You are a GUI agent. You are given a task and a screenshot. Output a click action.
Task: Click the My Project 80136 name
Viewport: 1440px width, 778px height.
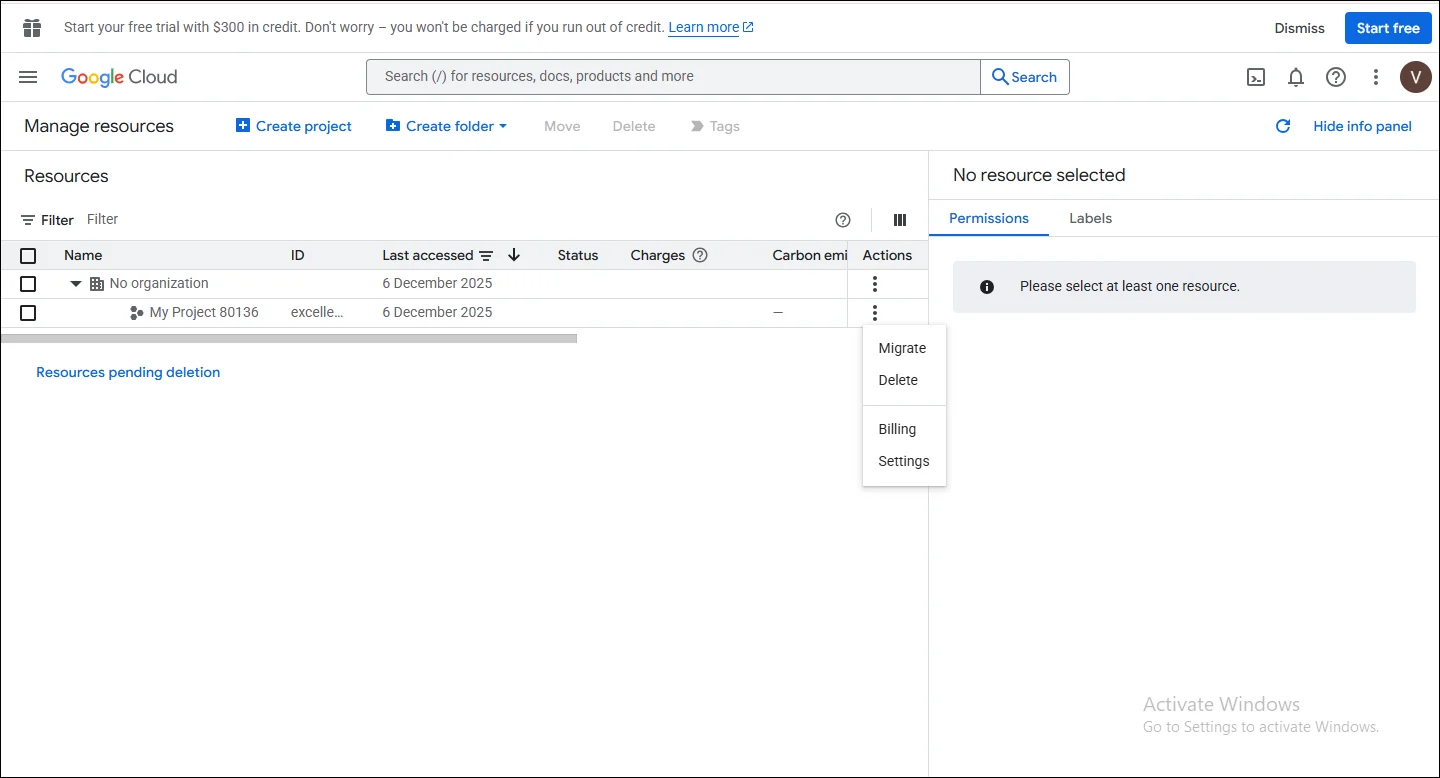pyautogui.click(x=204, y=313)
